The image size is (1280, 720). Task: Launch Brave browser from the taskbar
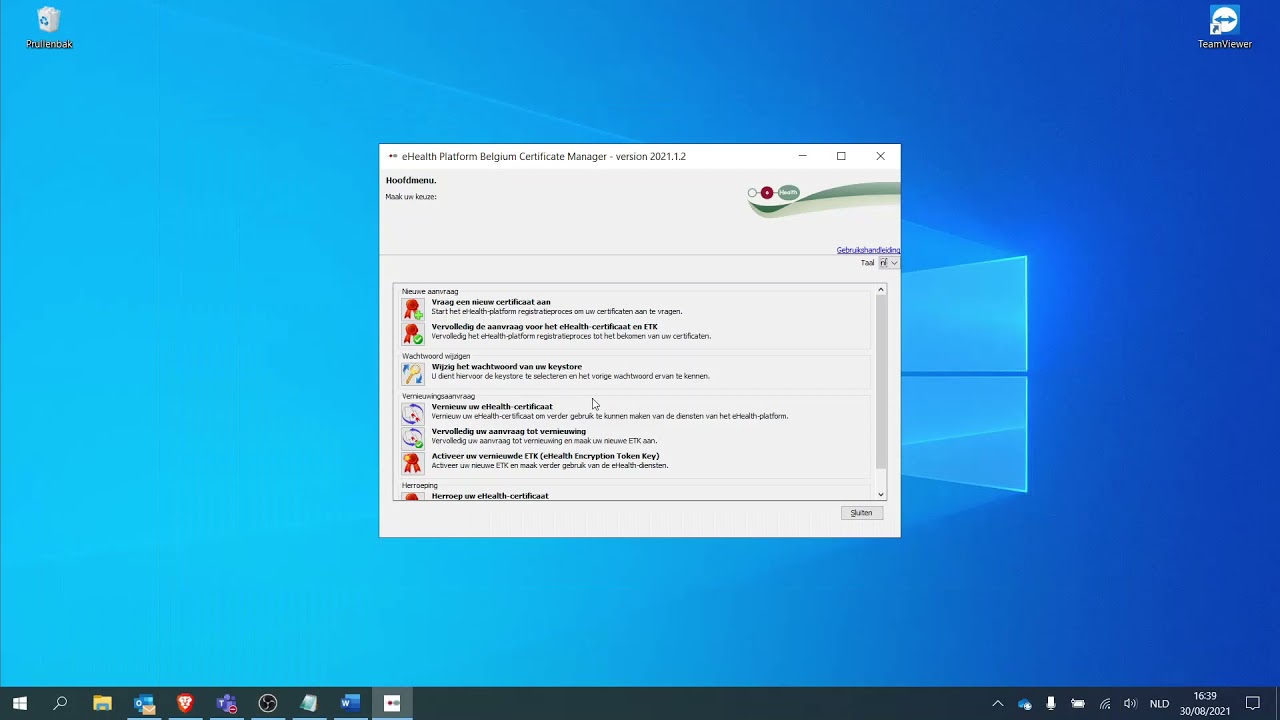(185, 703)
